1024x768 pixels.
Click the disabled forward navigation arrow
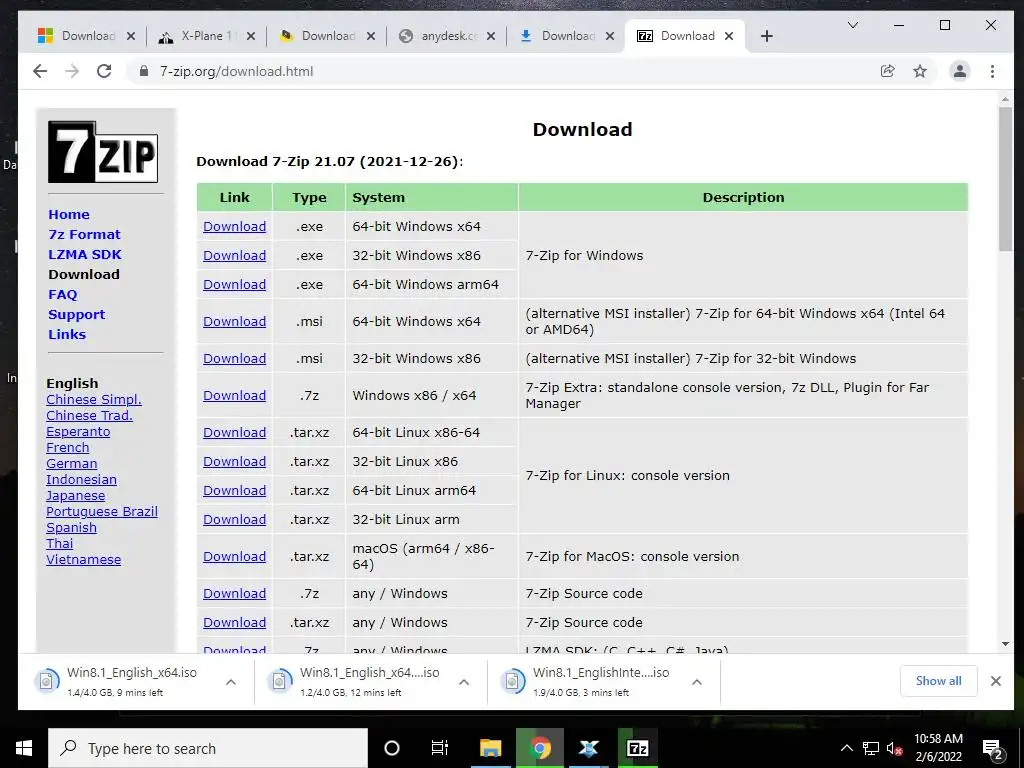point(72,71)
